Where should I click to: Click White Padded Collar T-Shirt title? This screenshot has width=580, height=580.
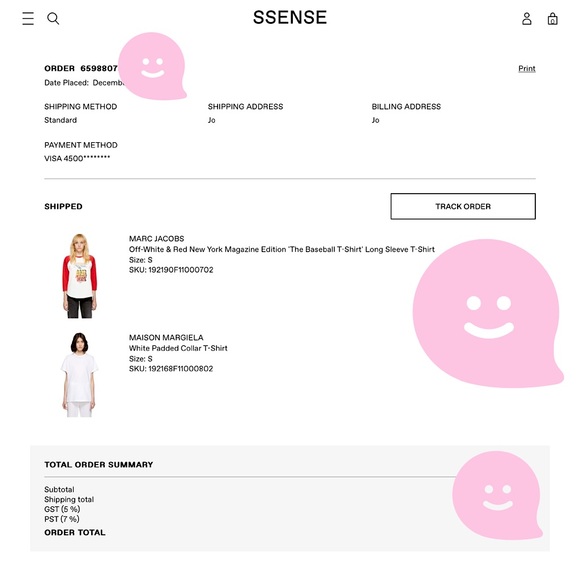[178, 348]
